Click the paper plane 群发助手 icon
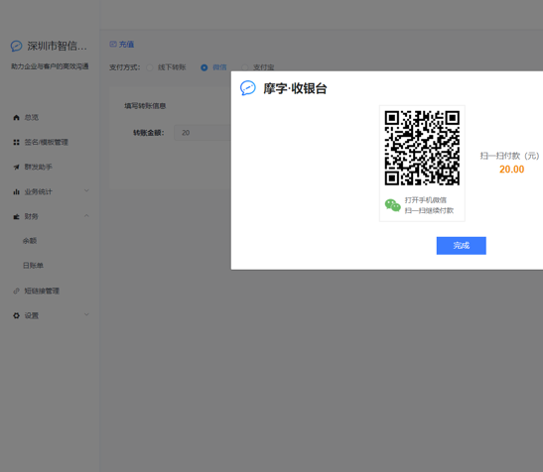 click(x=16, y=167)
